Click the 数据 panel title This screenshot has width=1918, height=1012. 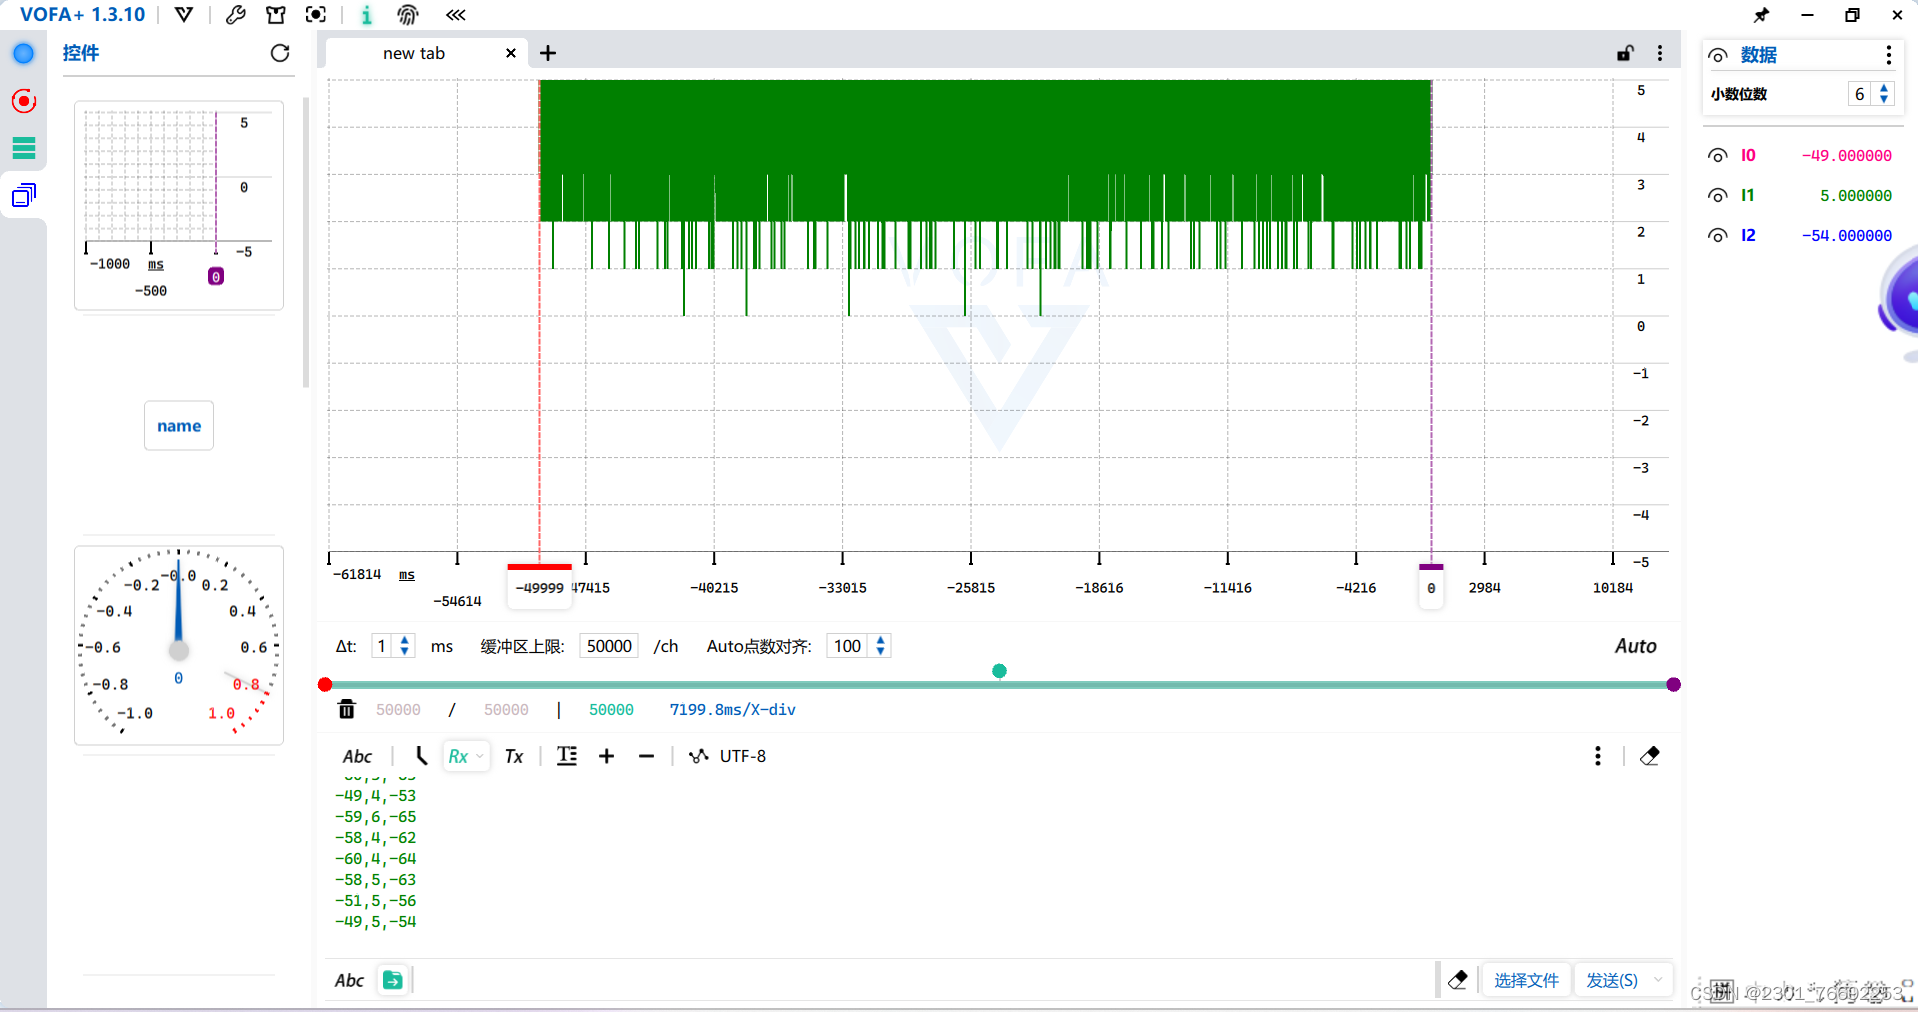click(x=1759, y=55)
